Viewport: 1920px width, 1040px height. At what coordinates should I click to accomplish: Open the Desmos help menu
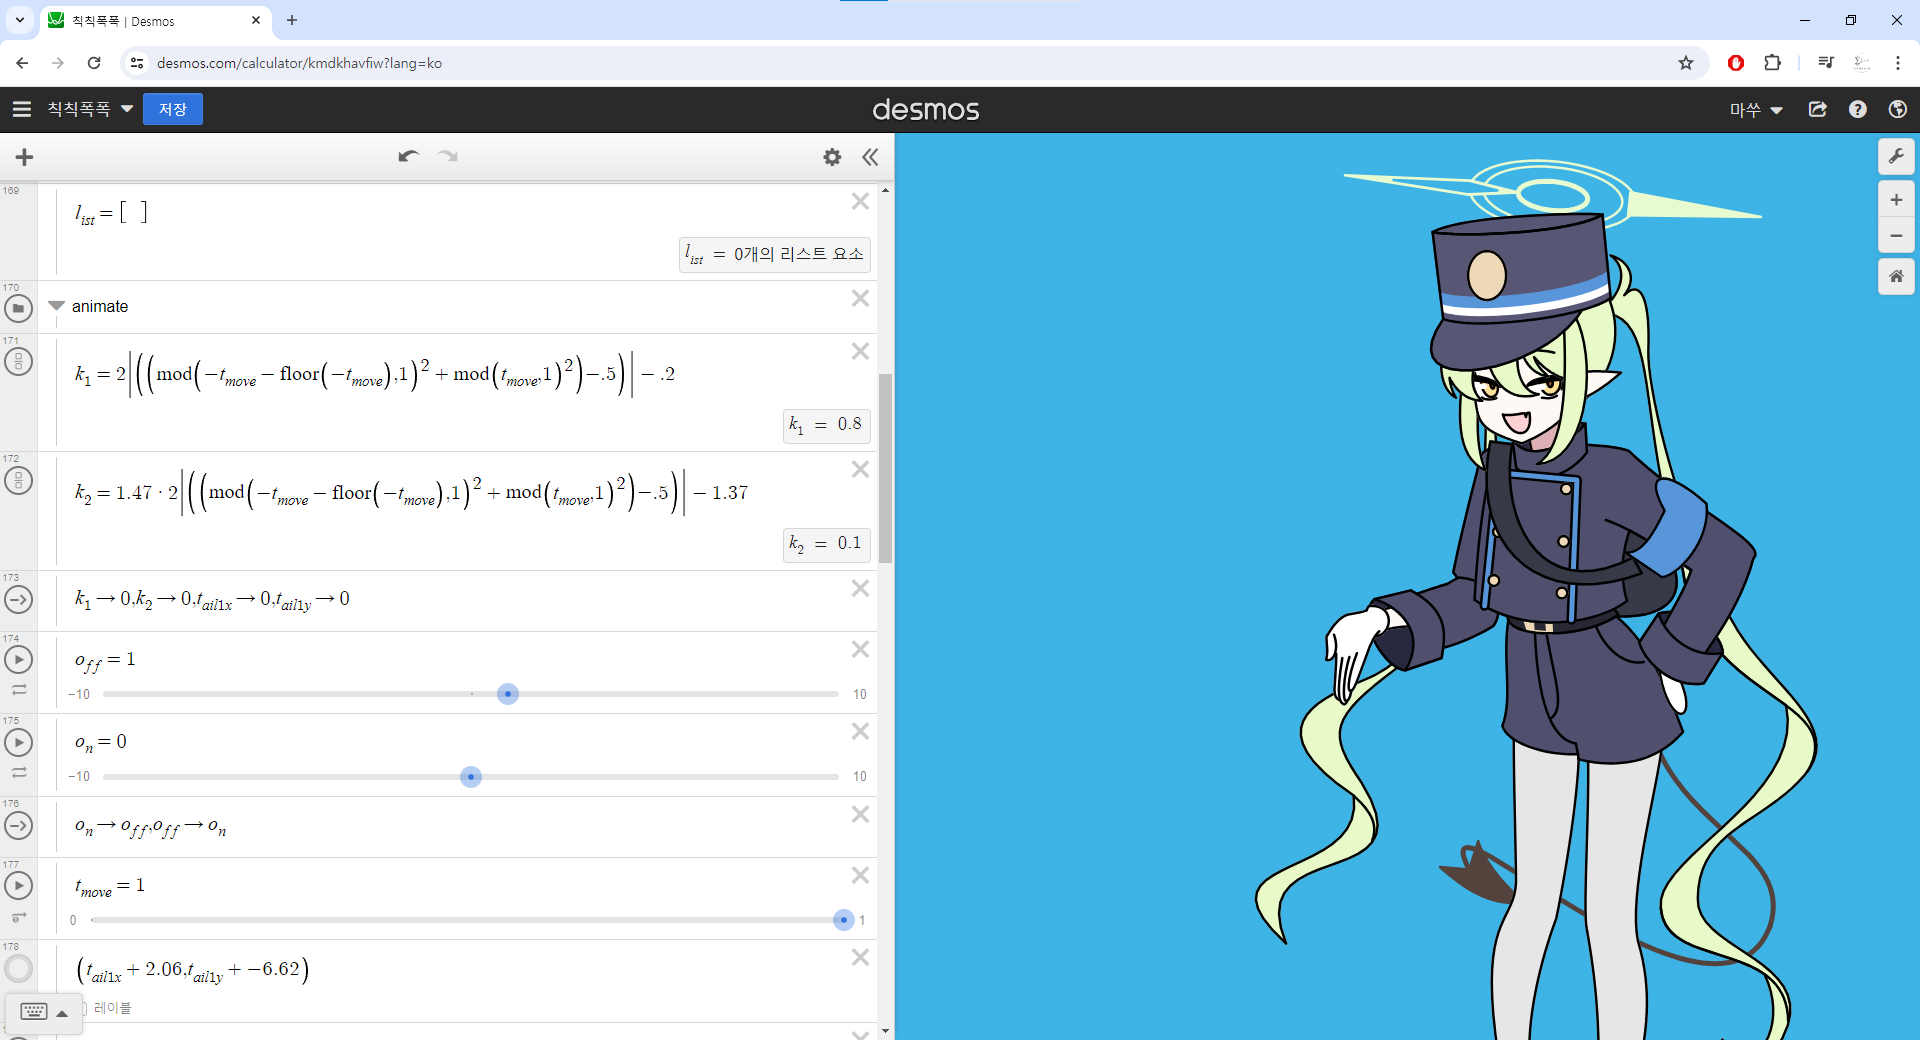point(1858,109)
